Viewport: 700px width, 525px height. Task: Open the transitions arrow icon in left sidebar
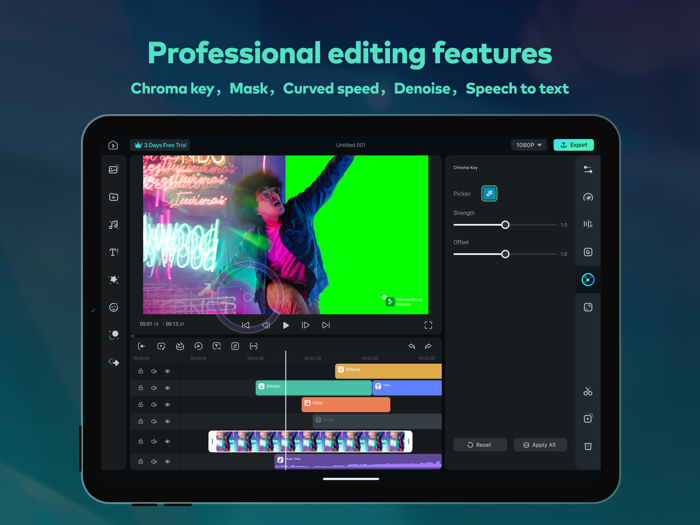point(113,362)
